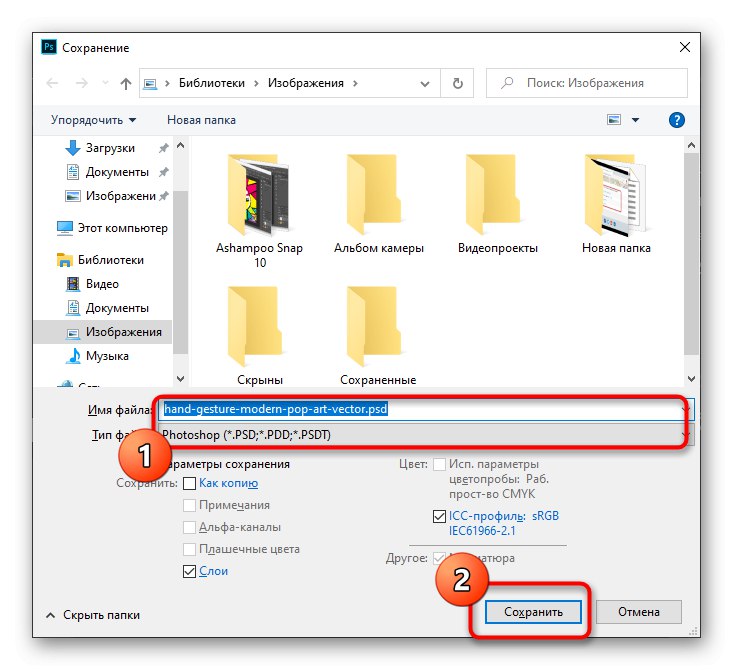Click the Сохранить button
The image size is (733, 670).
[x=533, y=612]
